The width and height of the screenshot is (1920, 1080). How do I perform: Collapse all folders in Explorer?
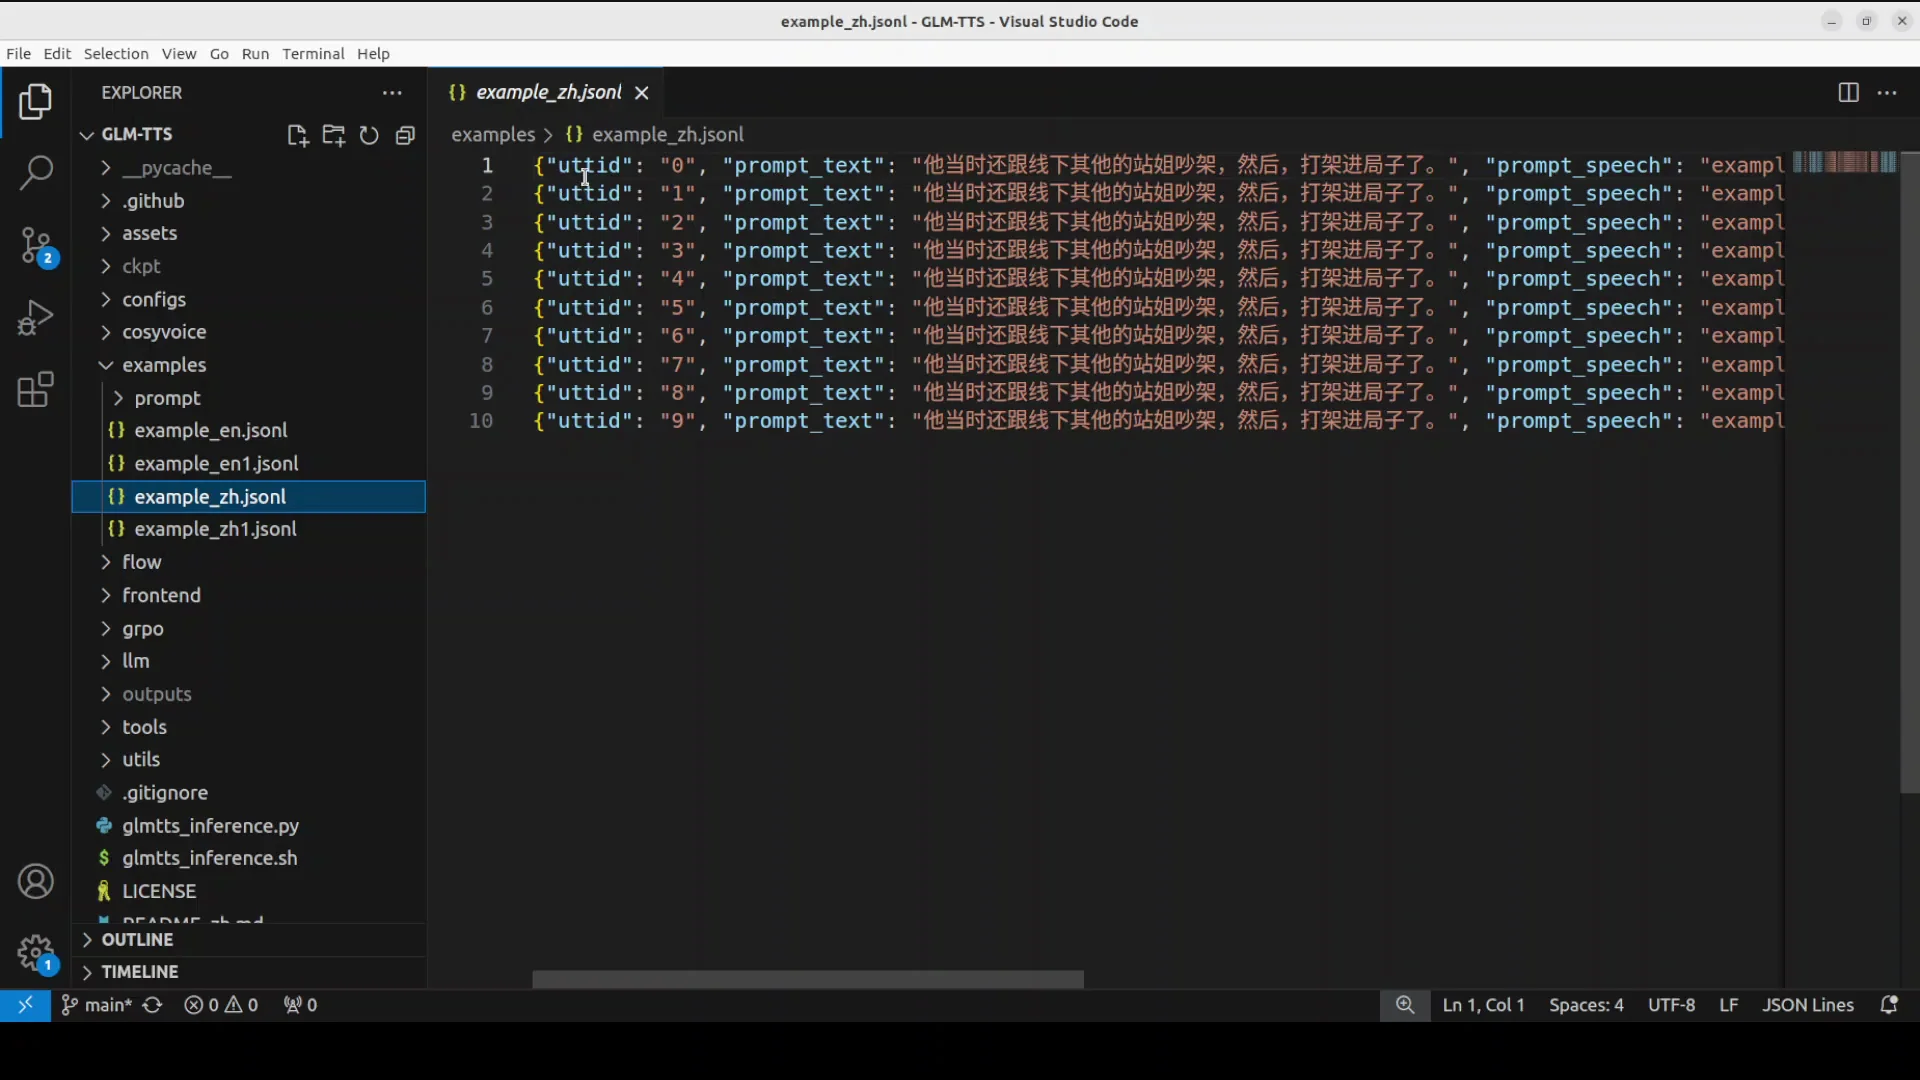click(x=405, y=135)
